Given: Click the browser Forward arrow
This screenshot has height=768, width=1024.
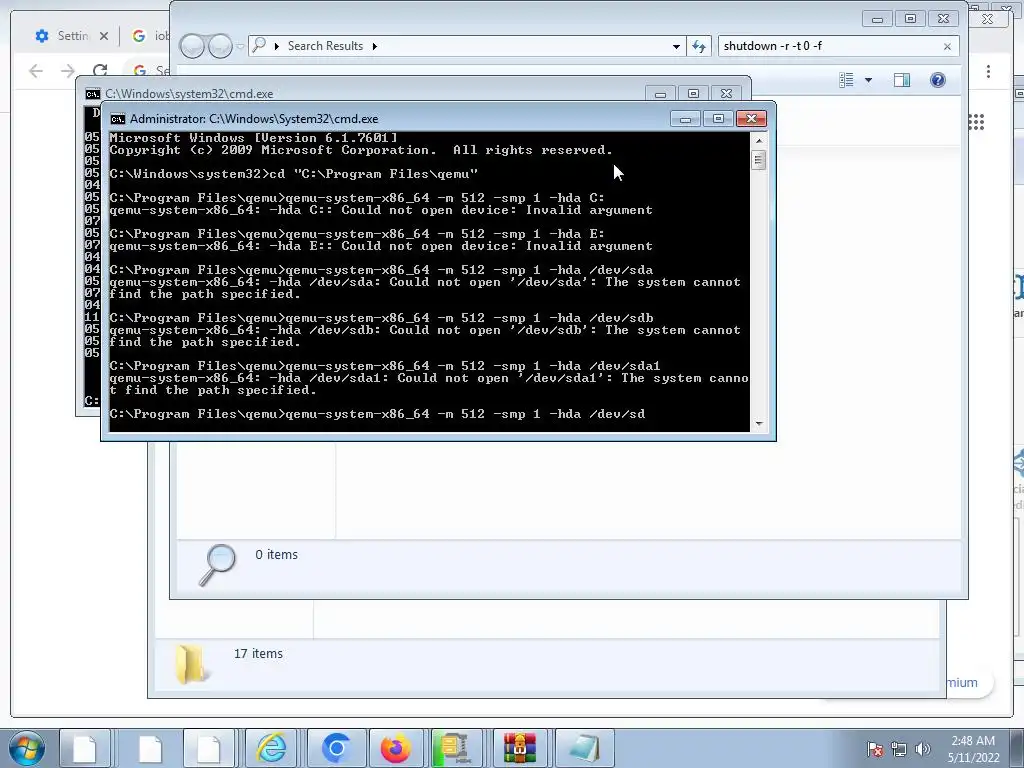Looking at the screenshot, I should pyautogui.click(x=68, y=71).
